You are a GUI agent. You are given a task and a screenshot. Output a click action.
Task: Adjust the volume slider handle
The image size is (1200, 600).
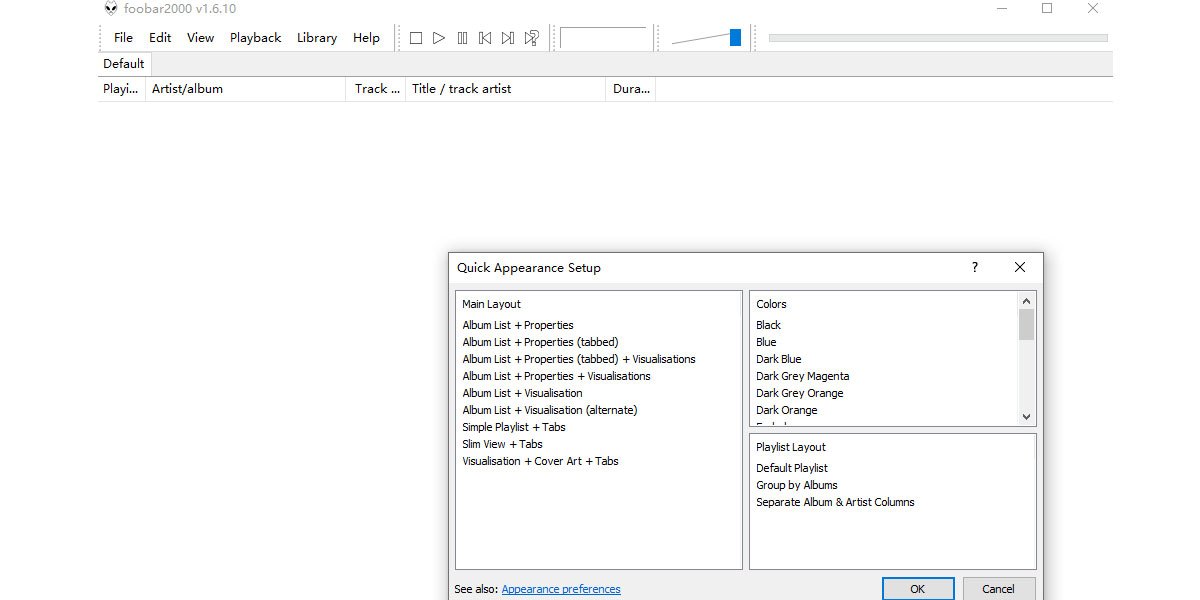(735, 38)
